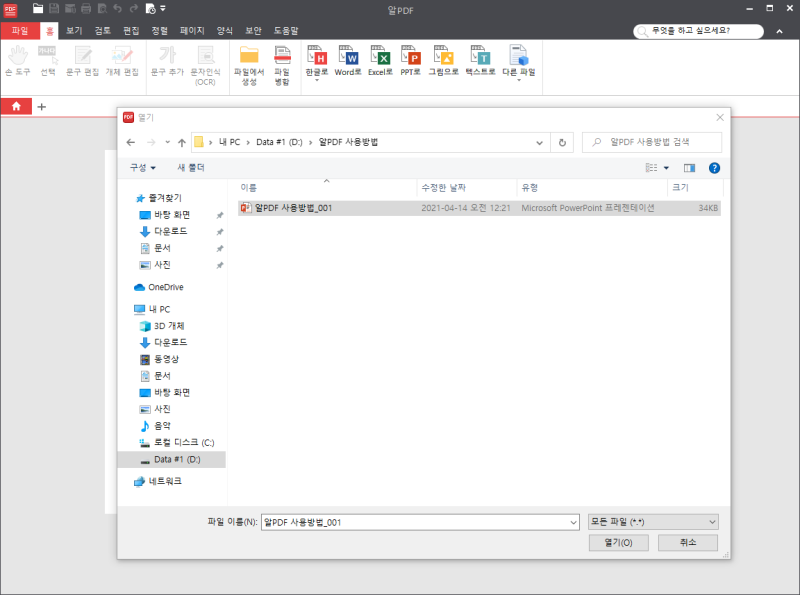The image size is (800, 595).
Task: Click the 열기(O) button
Action: click(618, 542)
